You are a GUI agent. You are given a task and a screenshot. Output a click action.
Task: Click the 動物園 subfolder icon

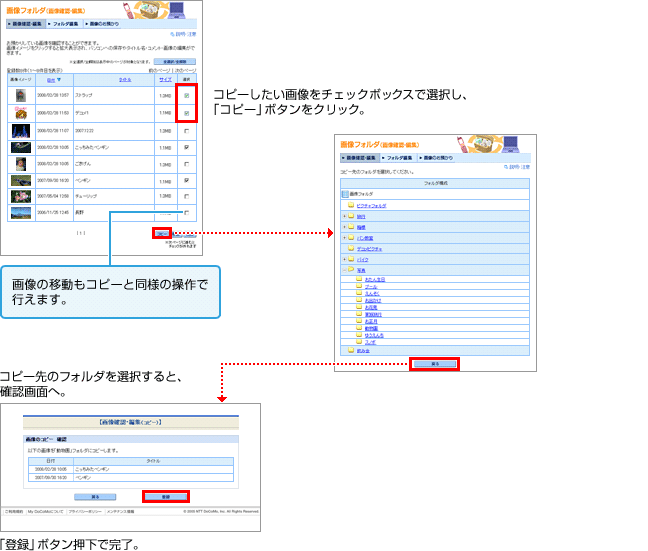pos(359,328)
